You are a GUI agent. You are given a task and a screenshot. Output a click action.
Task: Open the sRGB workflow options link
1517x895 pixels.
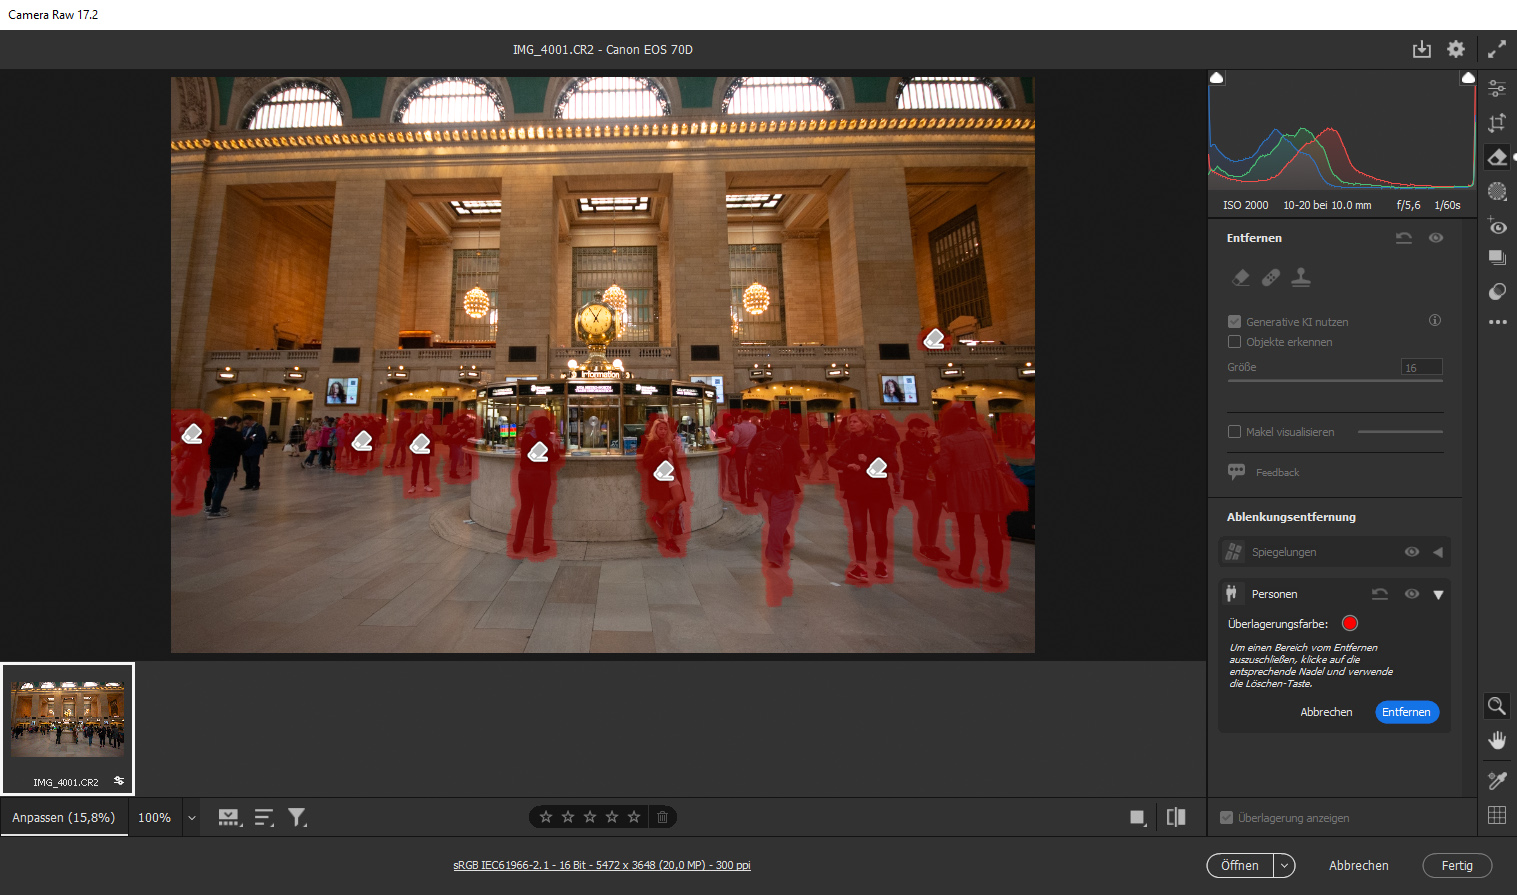(x=602, y=865)
